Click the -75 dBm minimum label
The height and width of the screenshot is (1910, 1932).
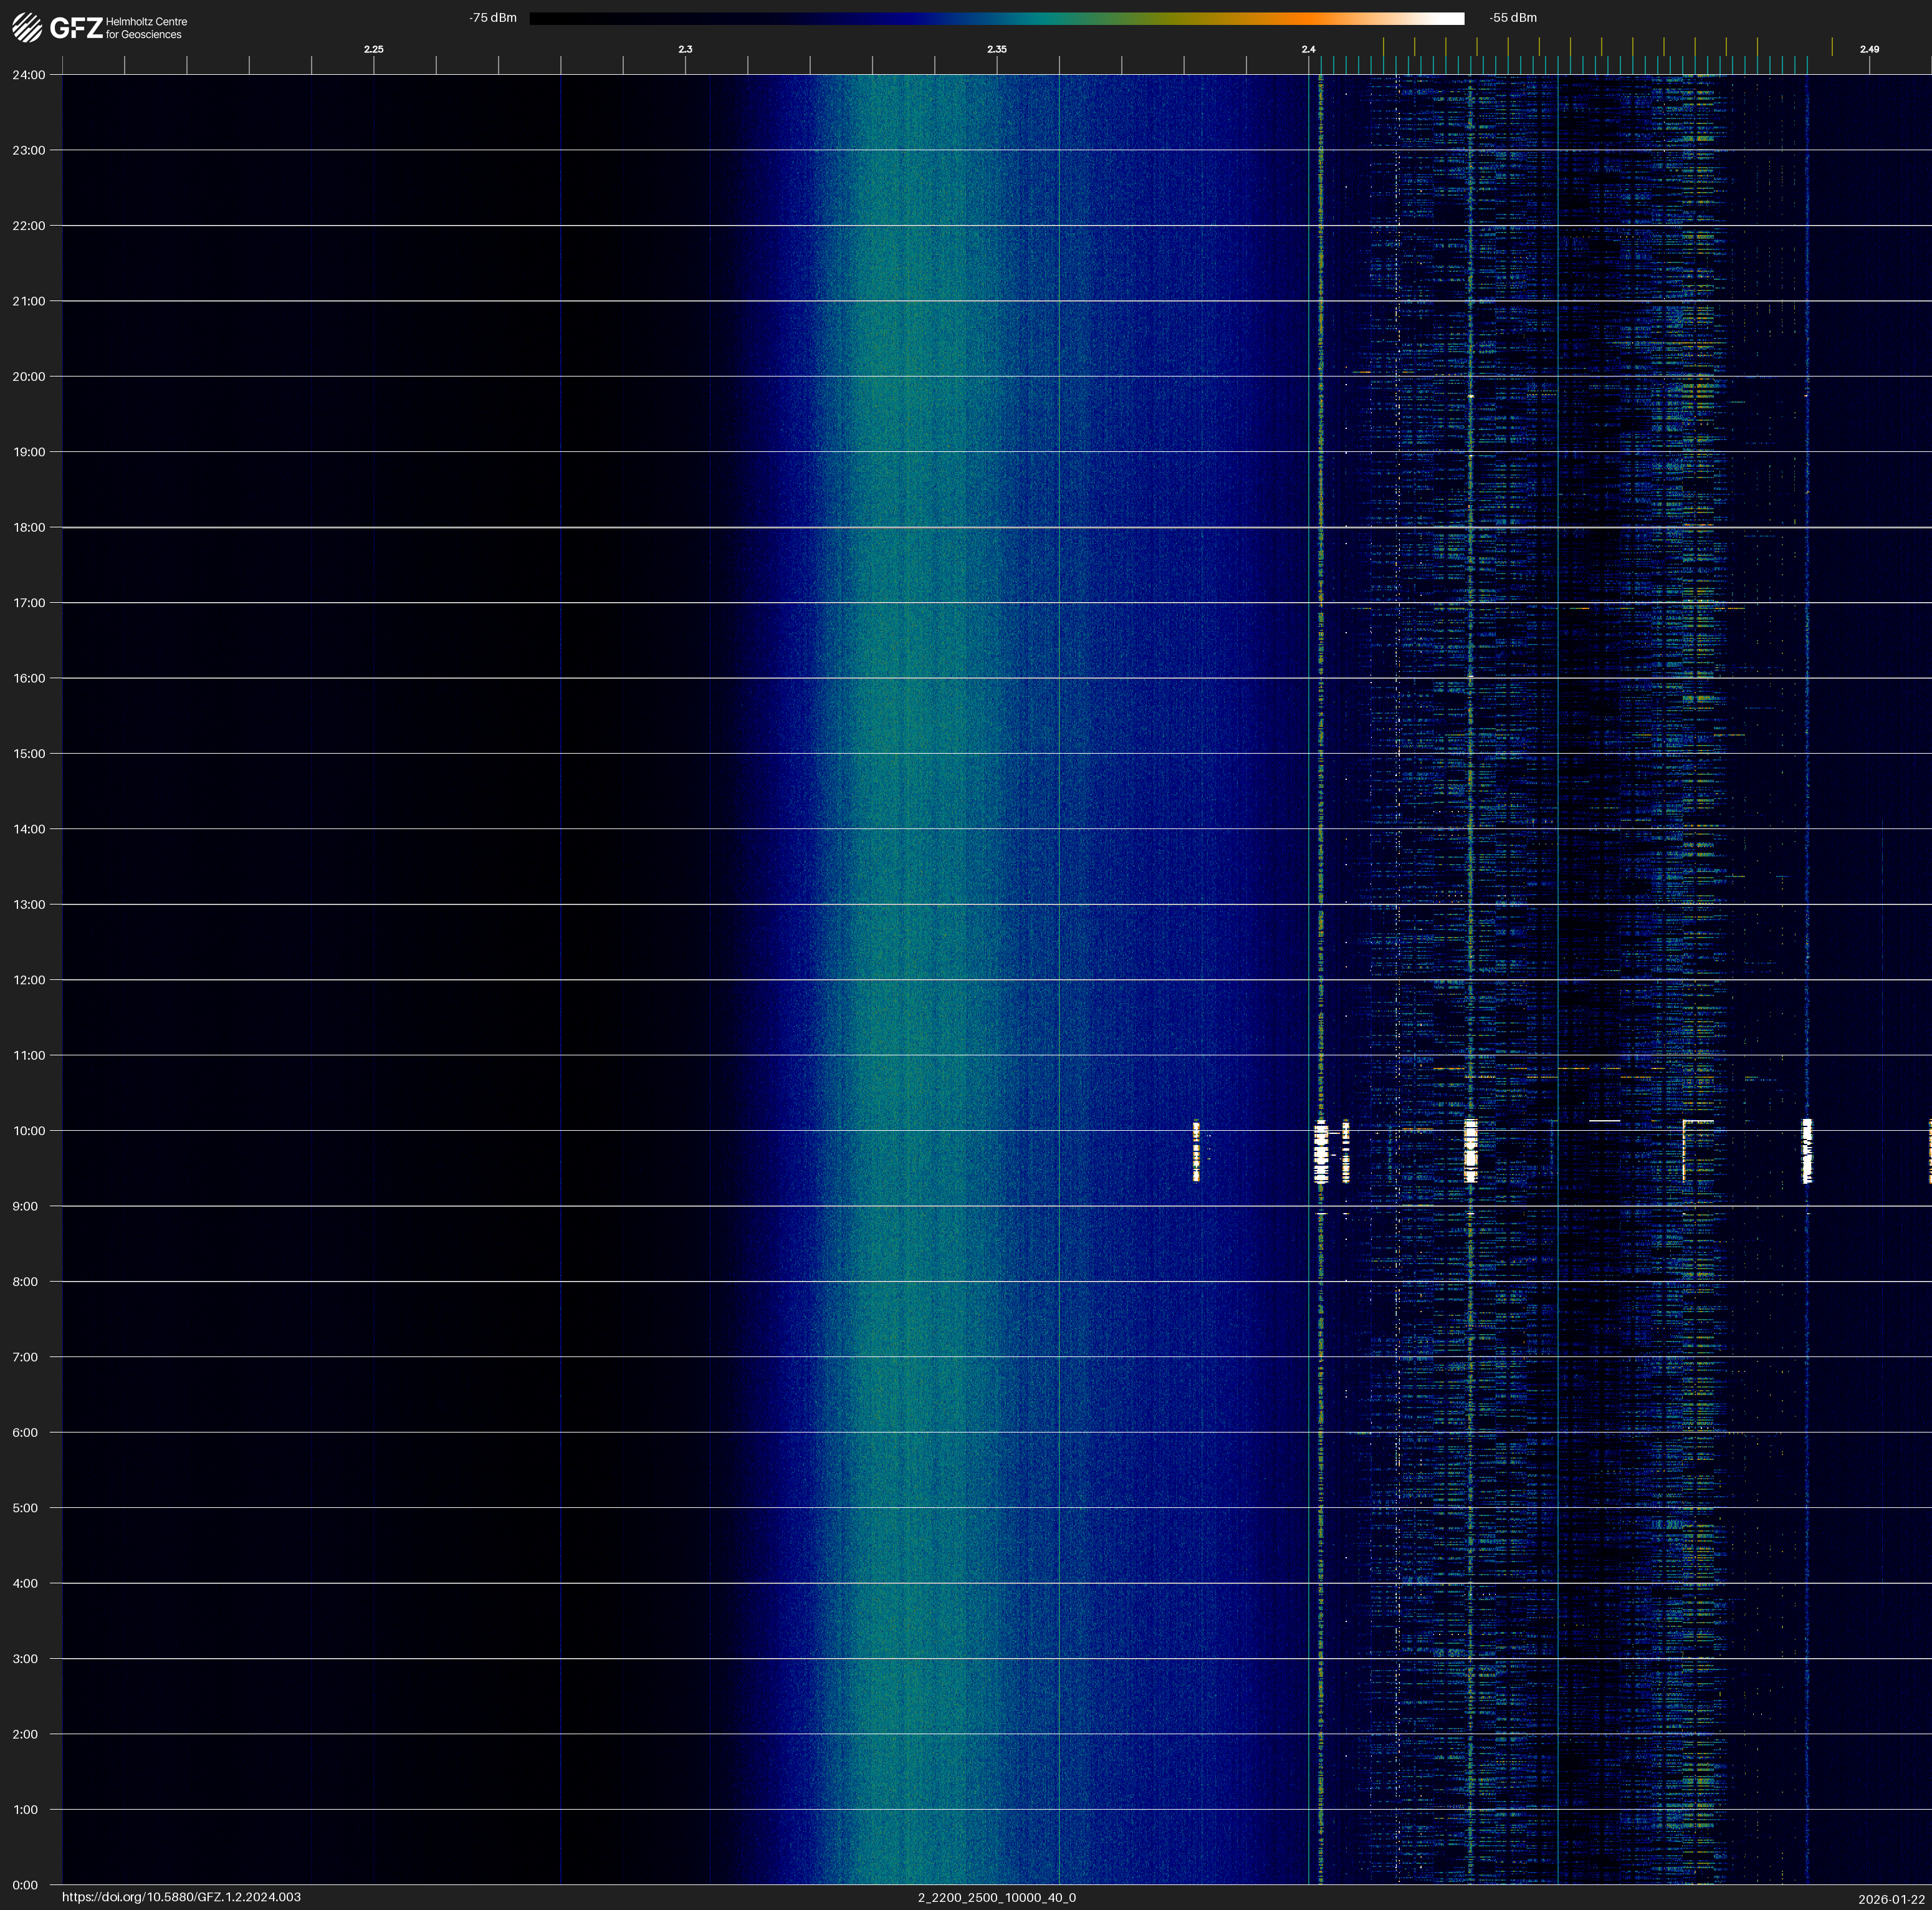[493, 18]
